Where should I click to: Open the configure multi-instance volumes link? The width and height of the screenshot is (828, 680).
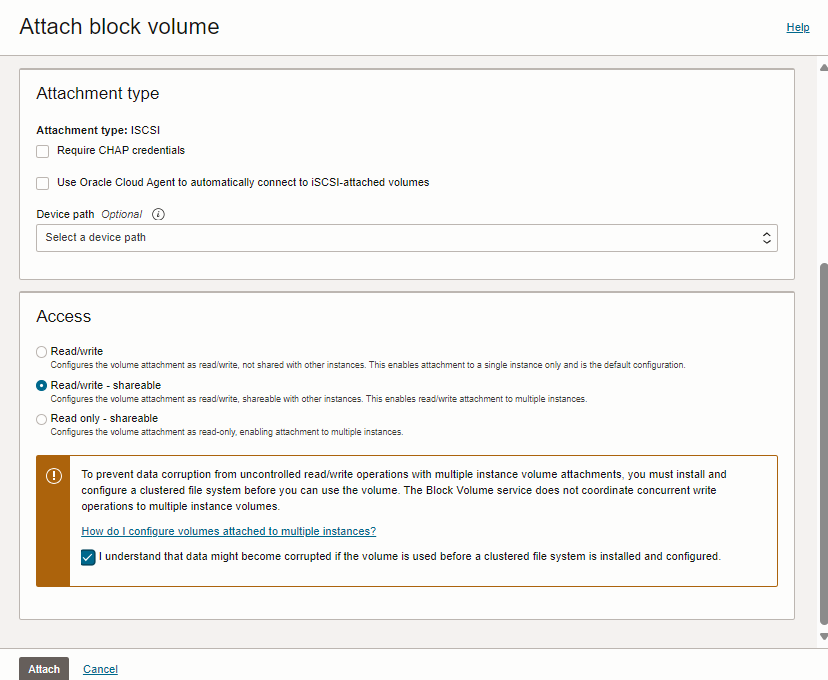click(x=228, y=531)
